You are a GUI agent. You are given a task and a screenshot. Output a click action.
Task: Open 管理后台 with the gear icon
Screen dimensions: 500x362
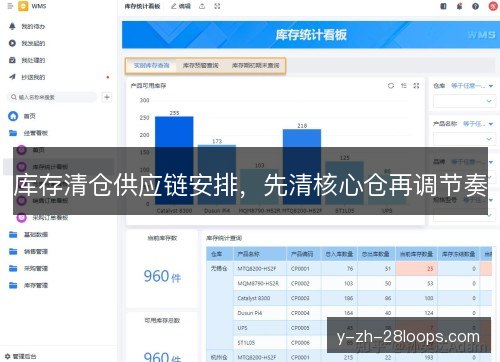pyautogui.click(x=21, y=356)
